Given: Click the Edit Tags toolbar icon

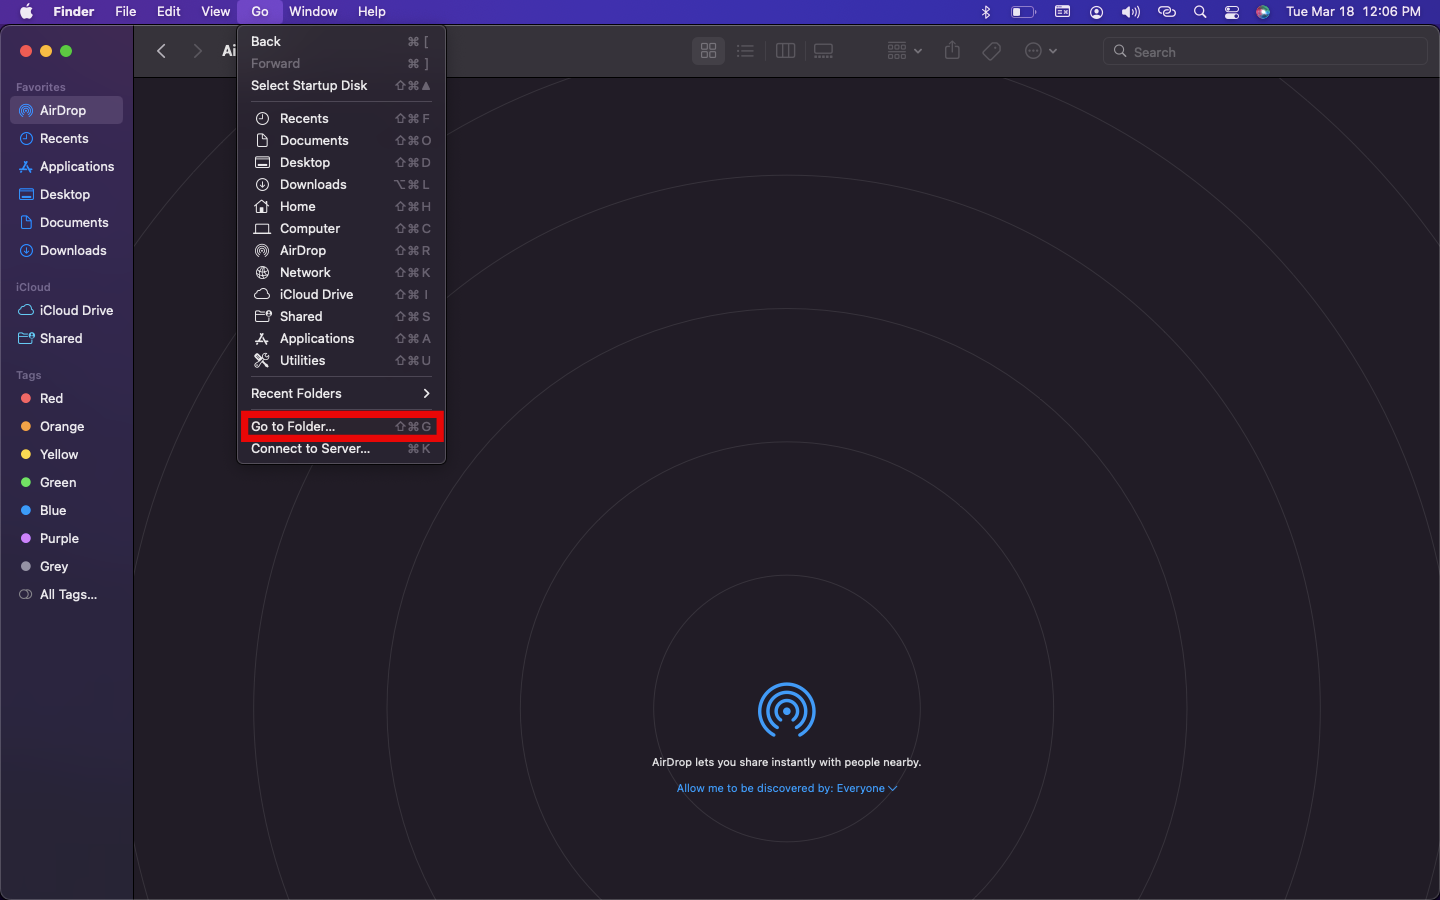Looking at the screenshot, I should (991, 51).
